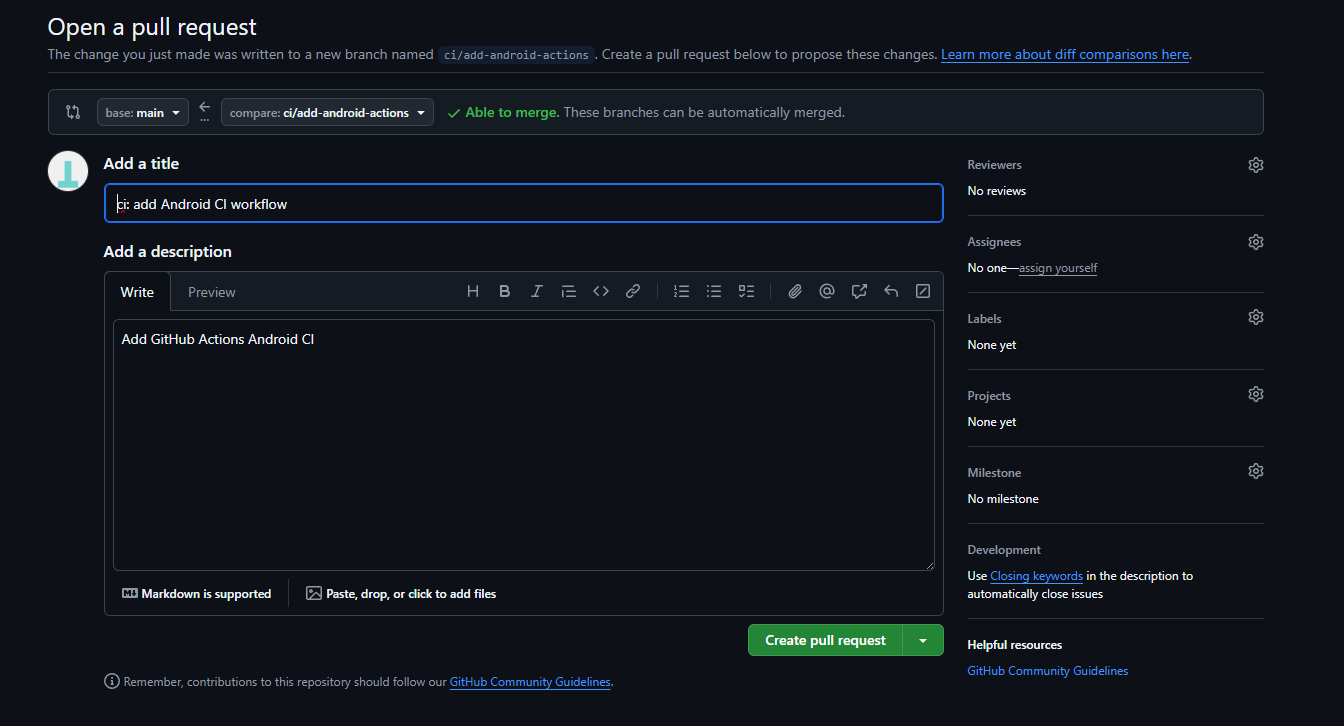Switch to the Preview tab
The height and width of the screenshot is (726, 1344).
point(212,292)
